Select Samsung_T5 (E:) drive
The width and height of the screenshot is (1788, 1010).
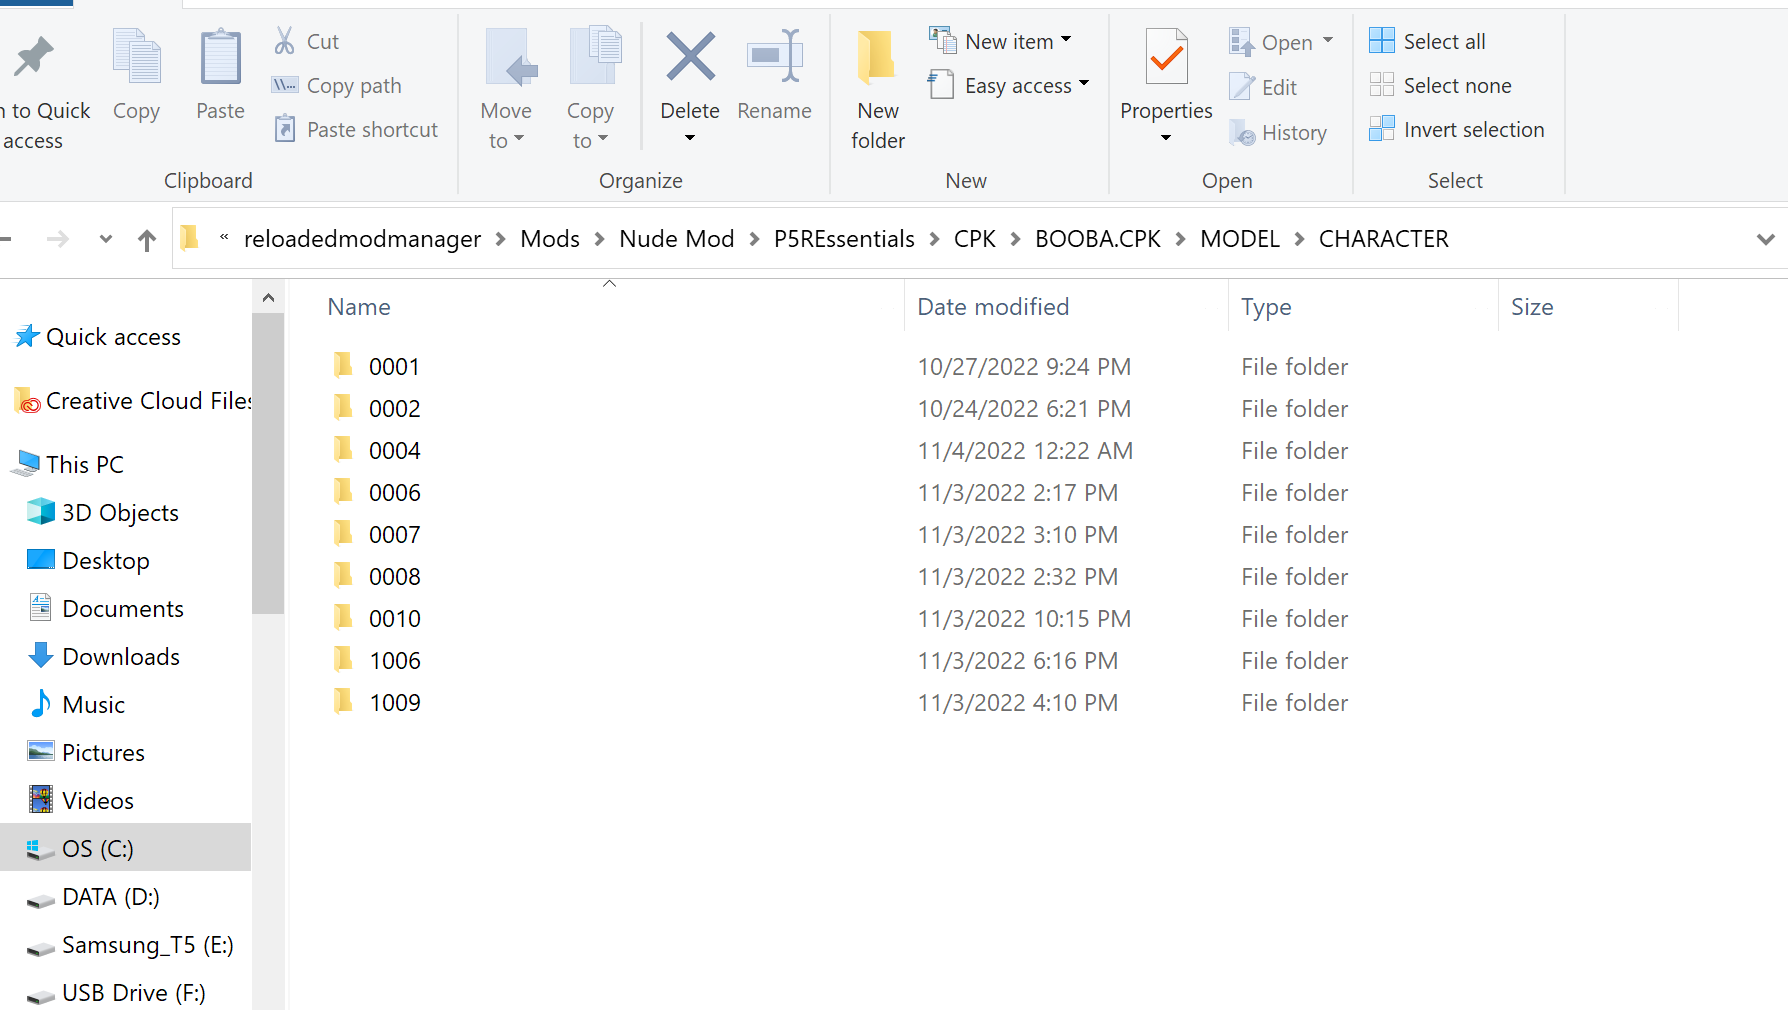coord(148,945)
